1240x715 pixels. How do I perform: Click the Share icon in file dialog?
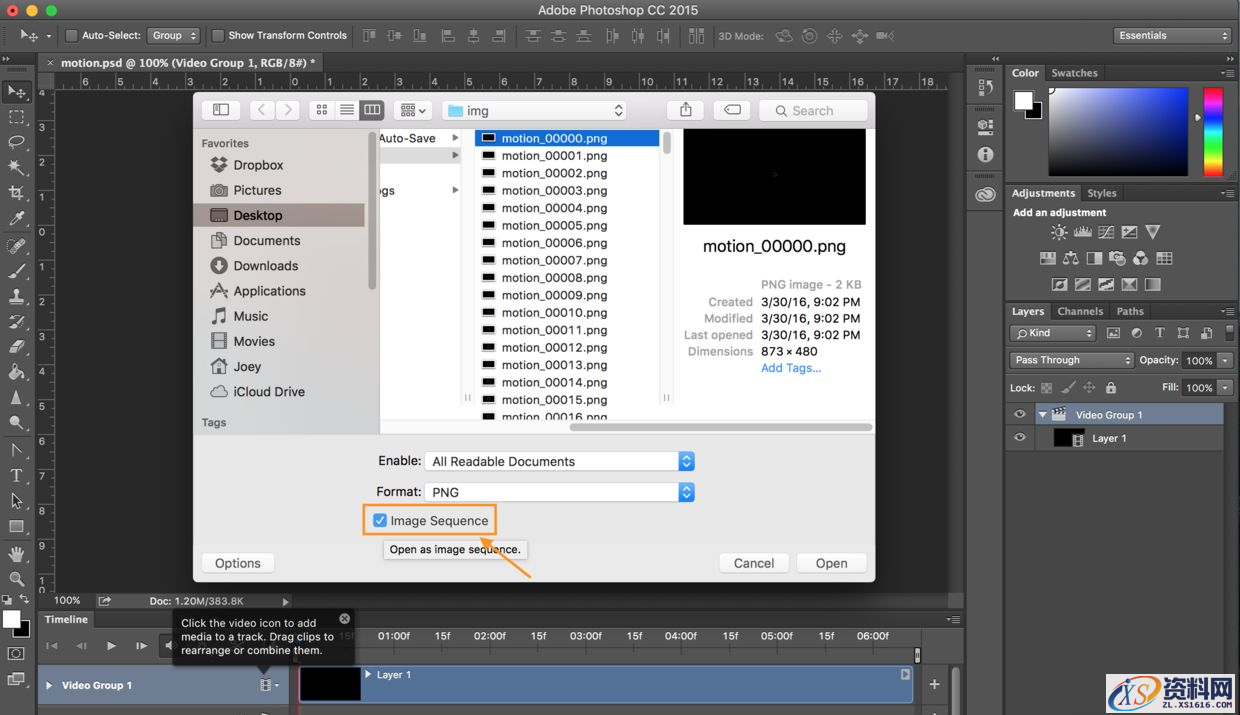pos(685,110)
